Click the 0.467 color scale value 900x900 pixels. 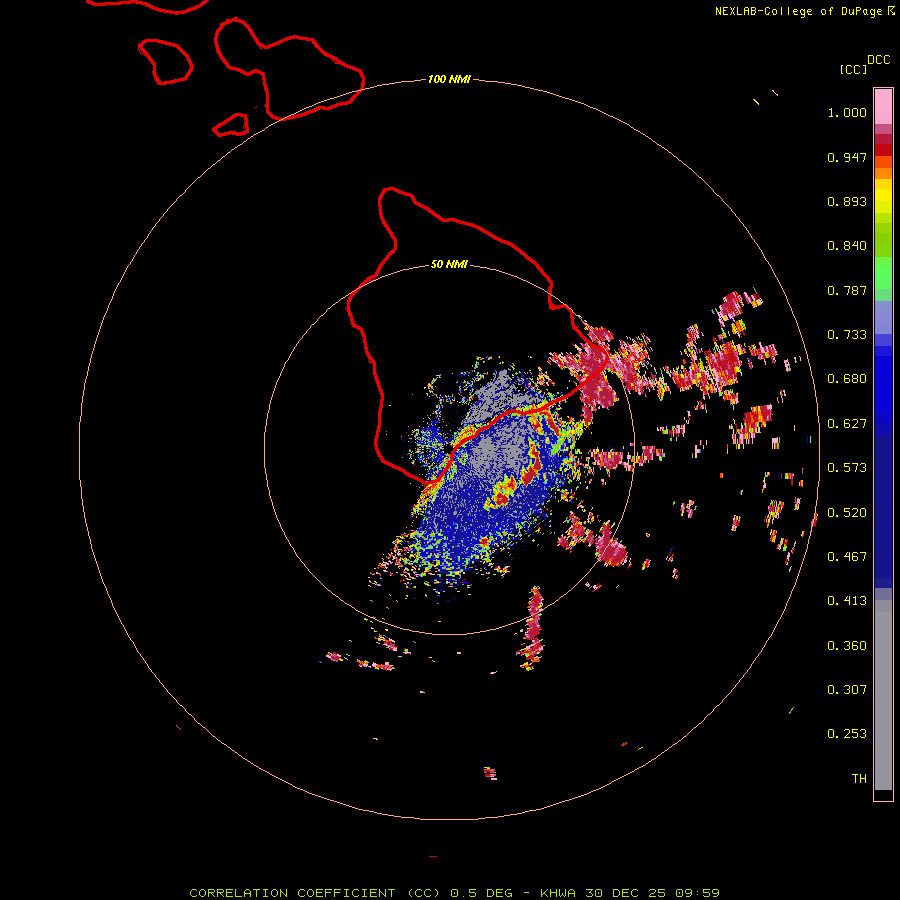847,557
